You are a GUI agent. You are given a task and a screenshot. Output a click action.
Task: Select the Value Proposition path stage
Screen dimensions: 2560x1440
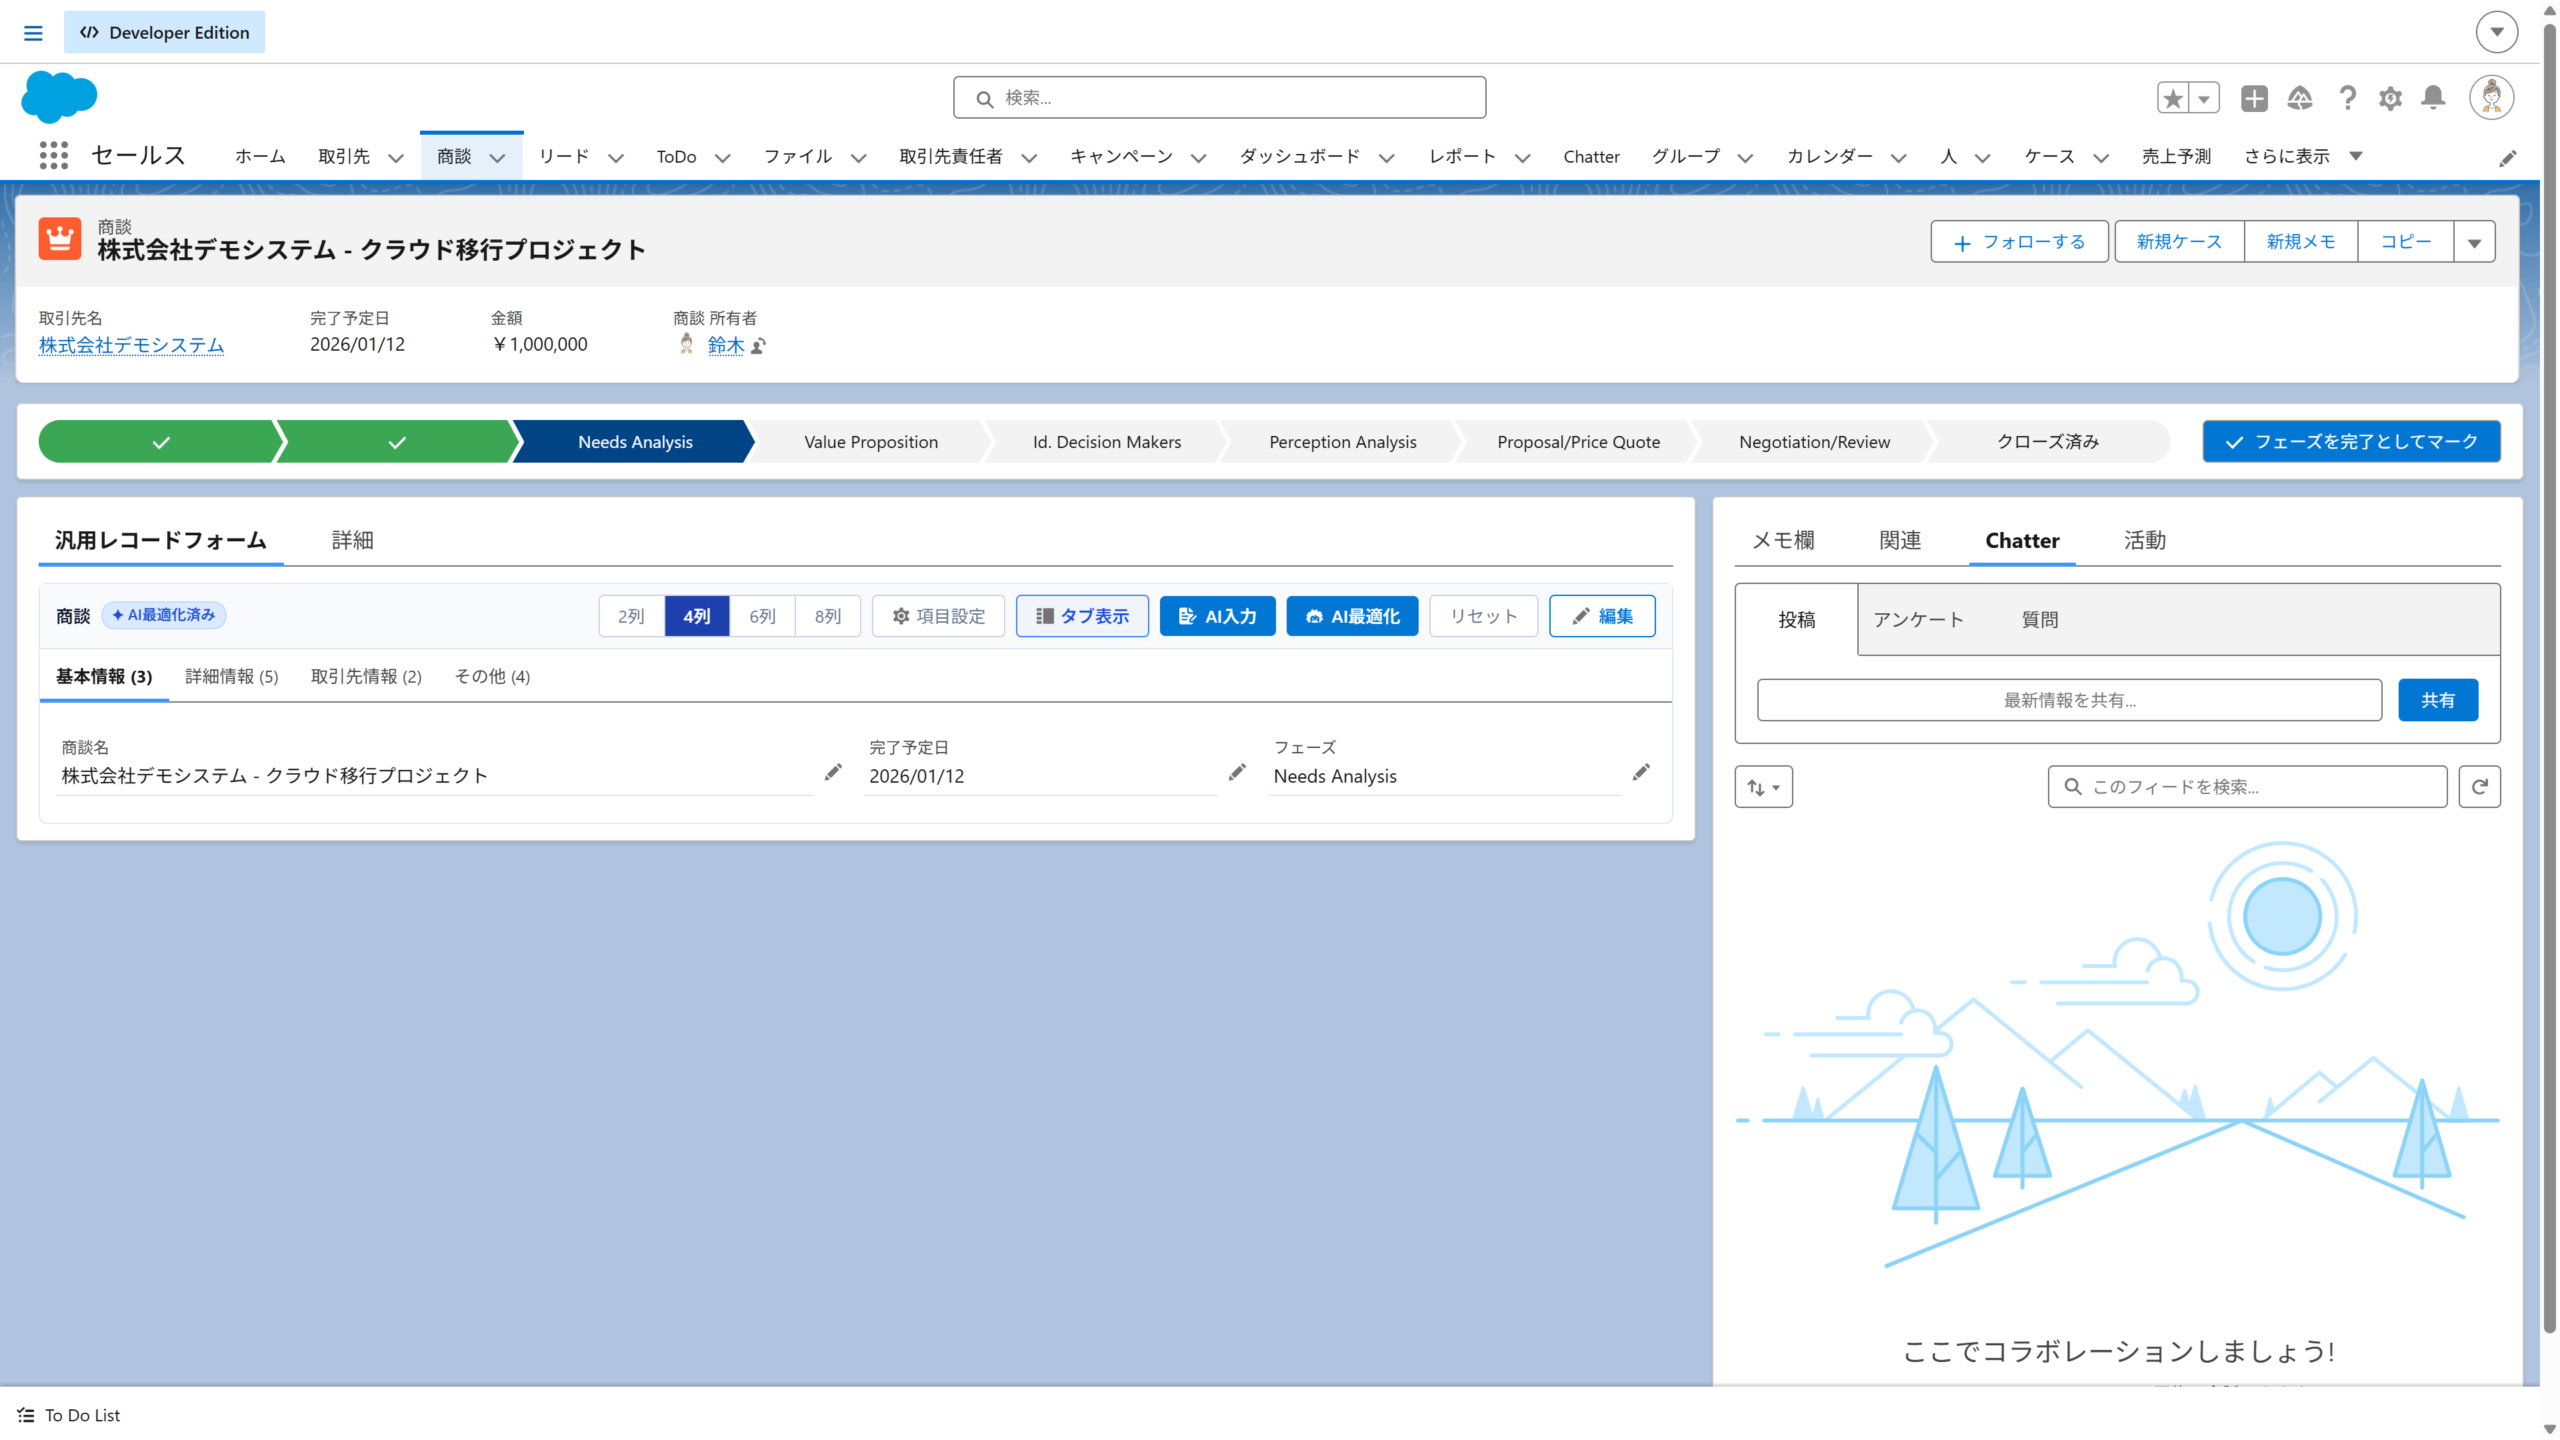tap(870, 442)
